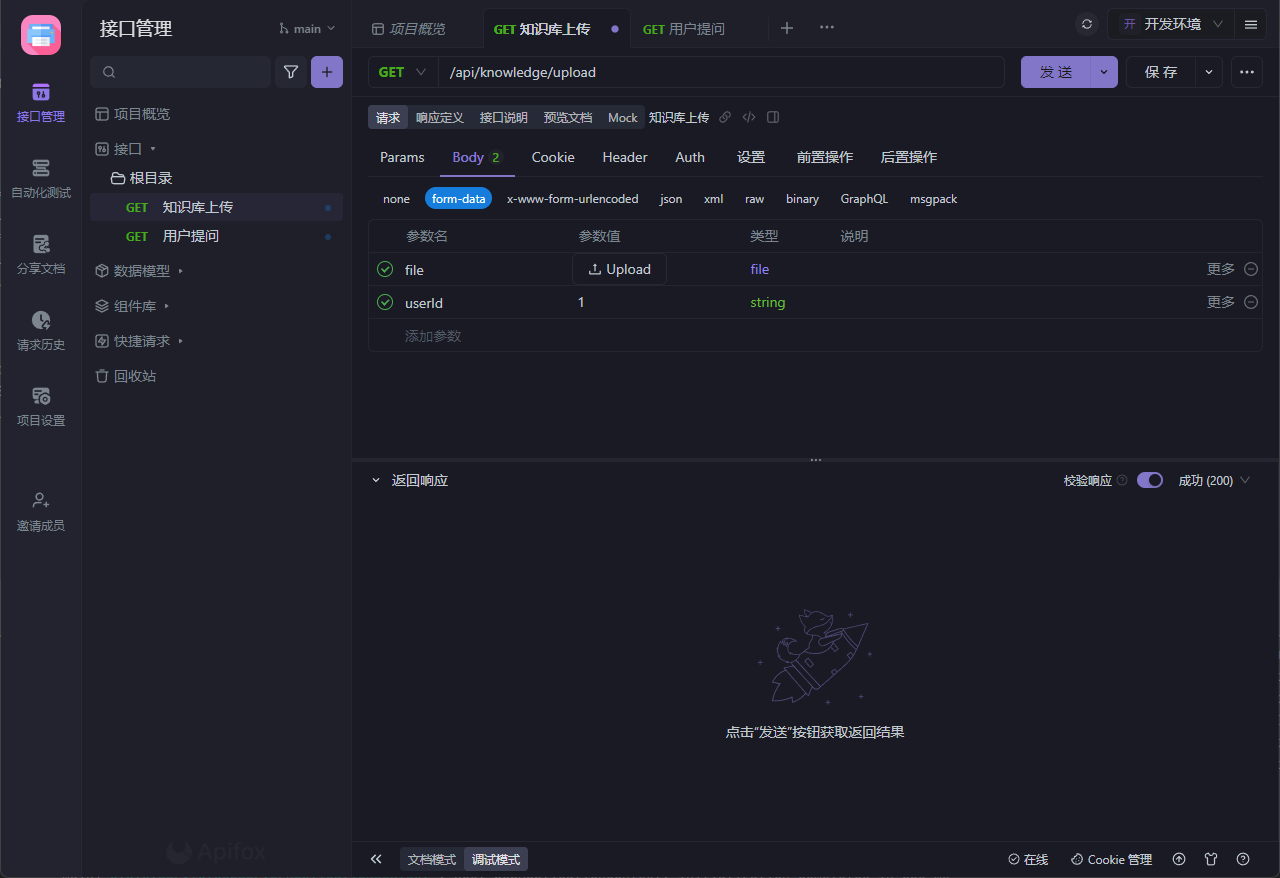
Task: Expand the 成功 (200) response dropdown
Action: point(1214,480)
